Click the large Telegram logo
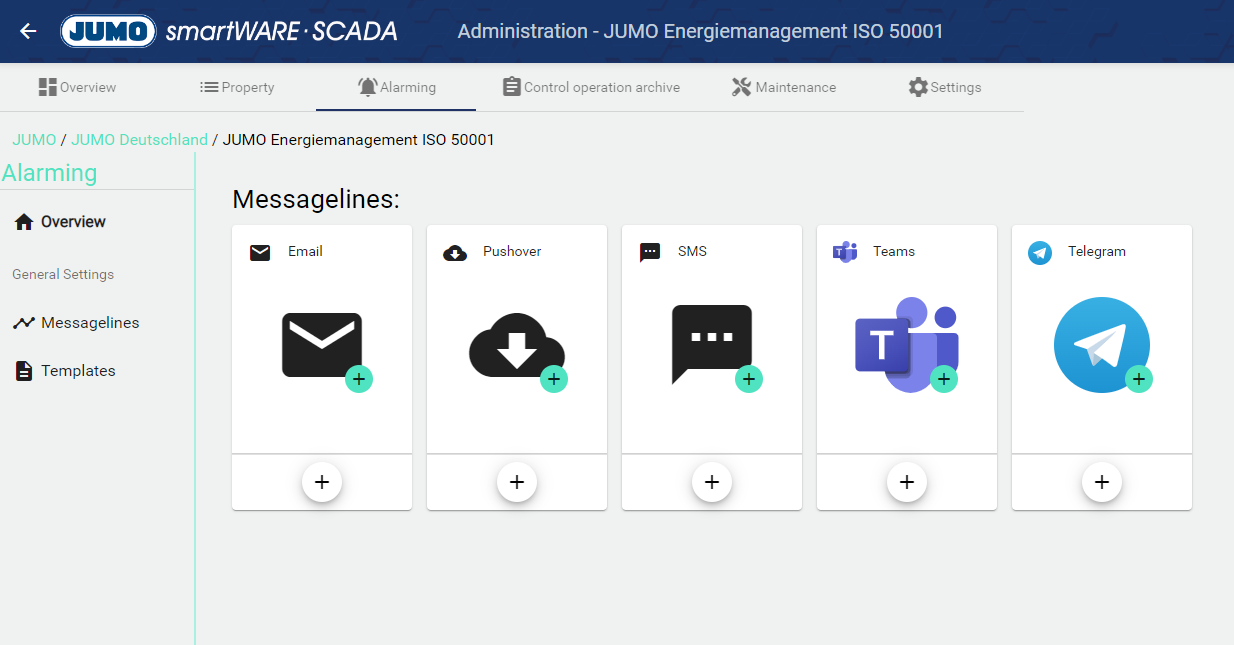The width and height of the screenshot is (1234, 645). [x=1101, y=345]
